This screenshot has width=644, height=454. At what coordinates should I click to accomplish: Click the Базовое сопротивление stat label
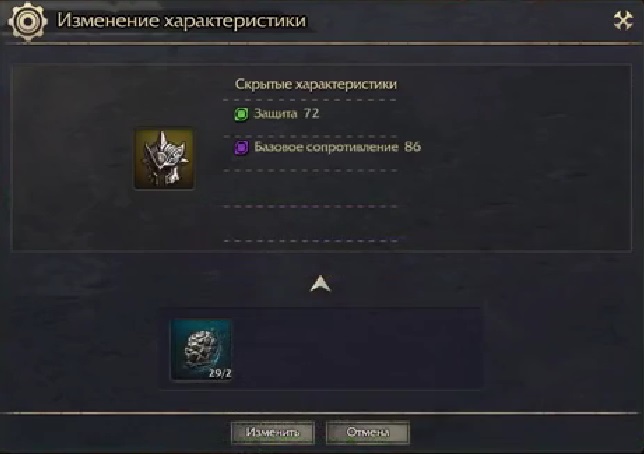pyautogui.click(x=326, y=147)
